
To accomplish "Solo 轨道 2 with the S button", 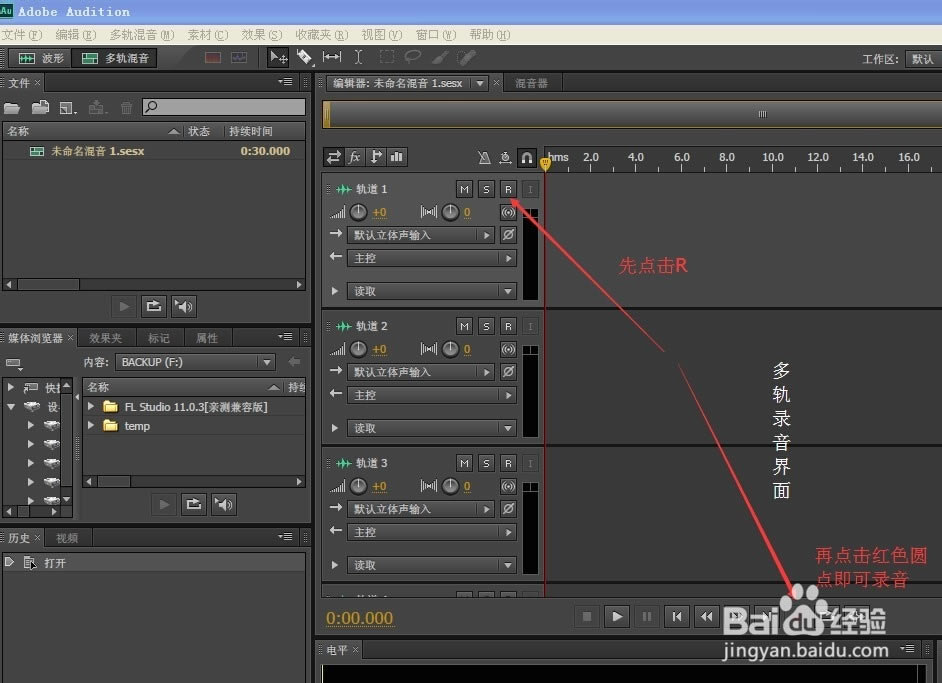I will [486, 325].
